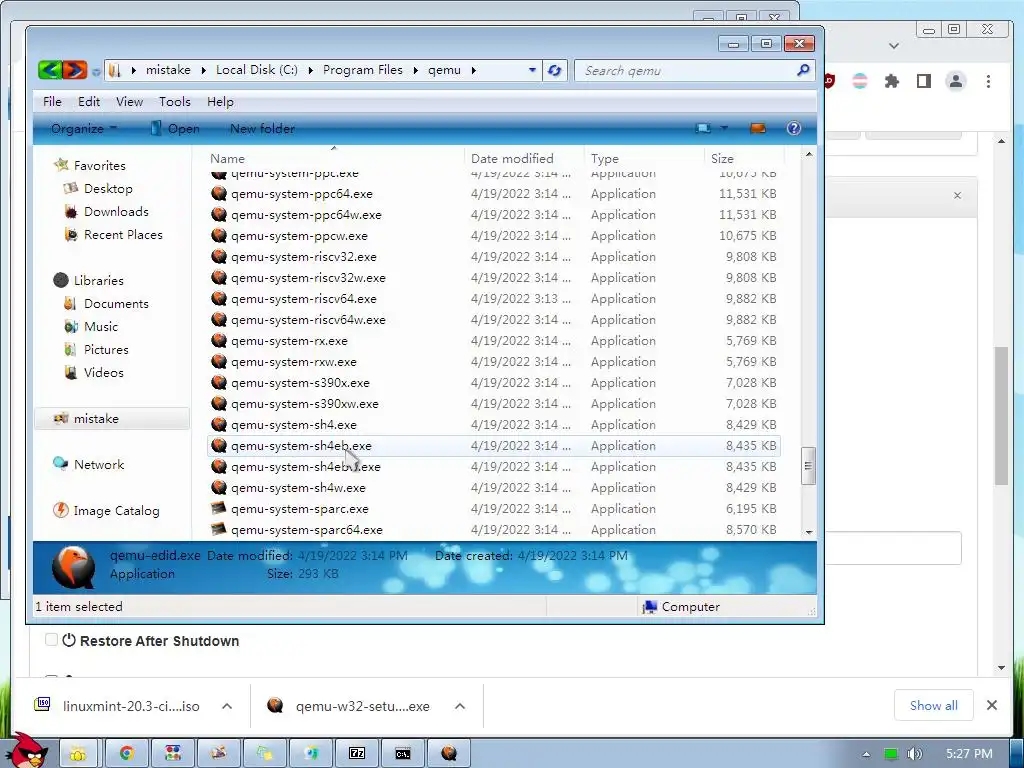
Task: Expand linuxmint iso download options
Action: (x=227, y=706)
